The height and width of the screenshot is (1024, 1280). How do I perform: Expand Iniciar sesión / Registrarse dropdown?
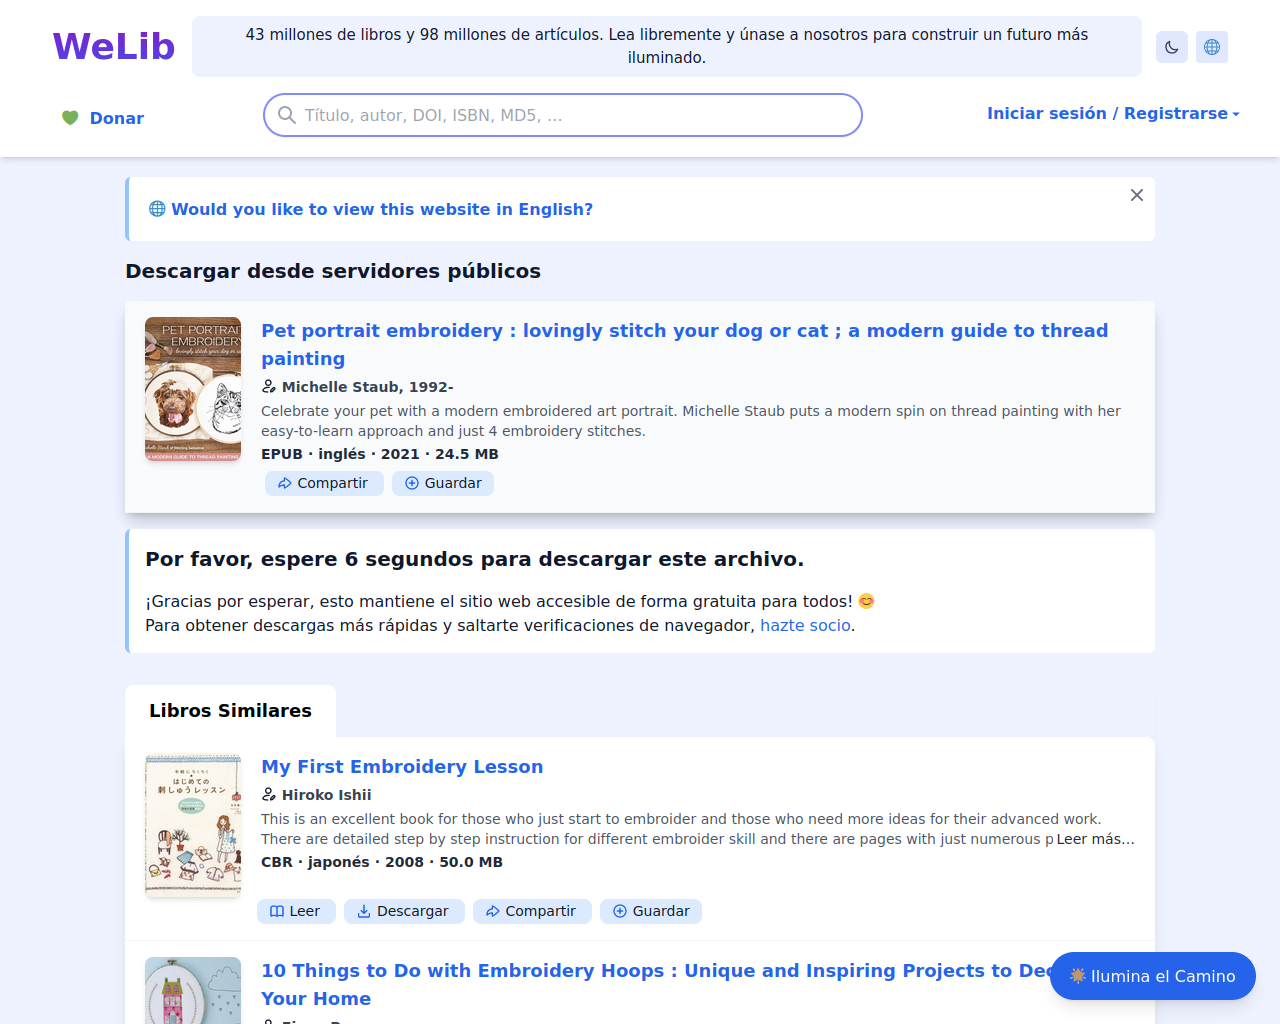click(1113, 114)
